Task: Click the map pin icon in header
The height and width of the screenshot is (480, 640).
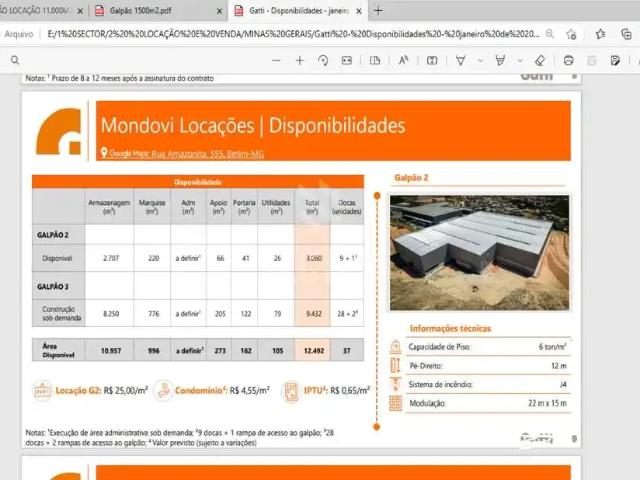Action: [104, 153]
